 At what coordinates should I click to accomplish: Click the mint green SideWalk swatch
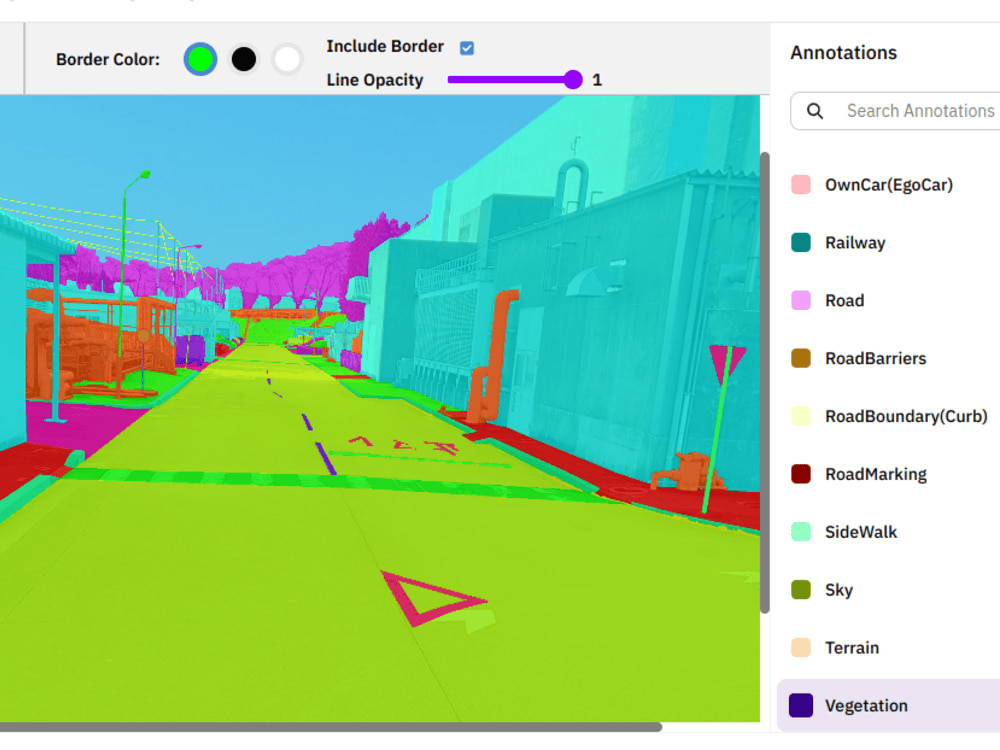[801, 532]
